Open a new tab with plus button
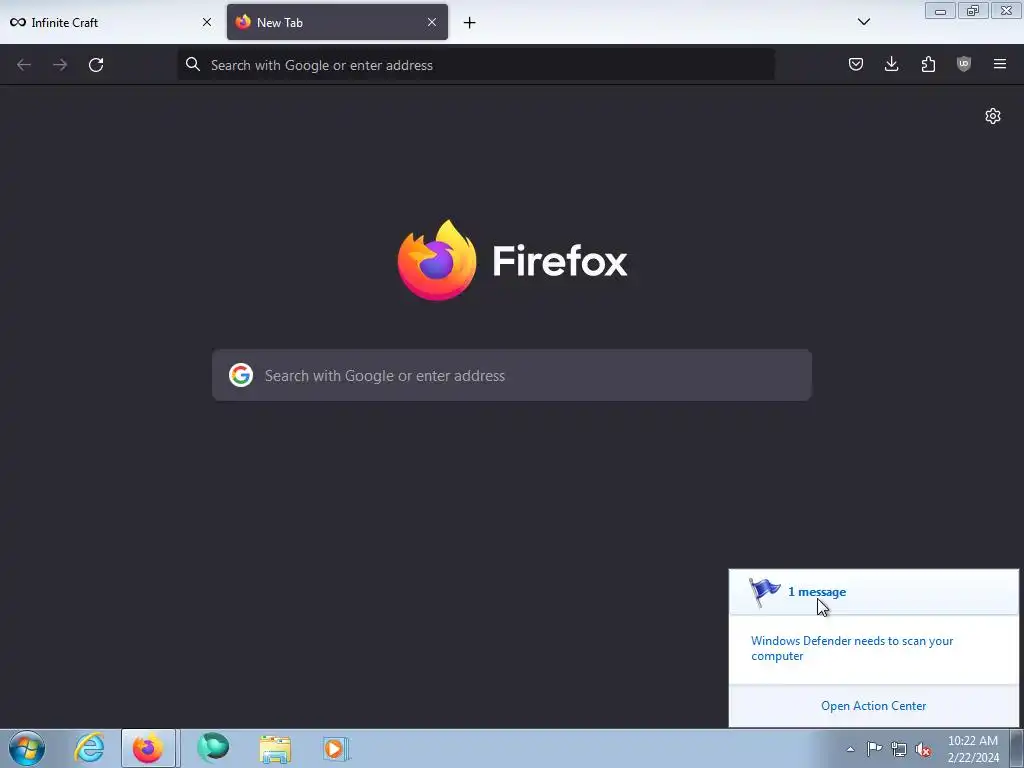Screen dimensions: 1024x768 coord(470,23)
